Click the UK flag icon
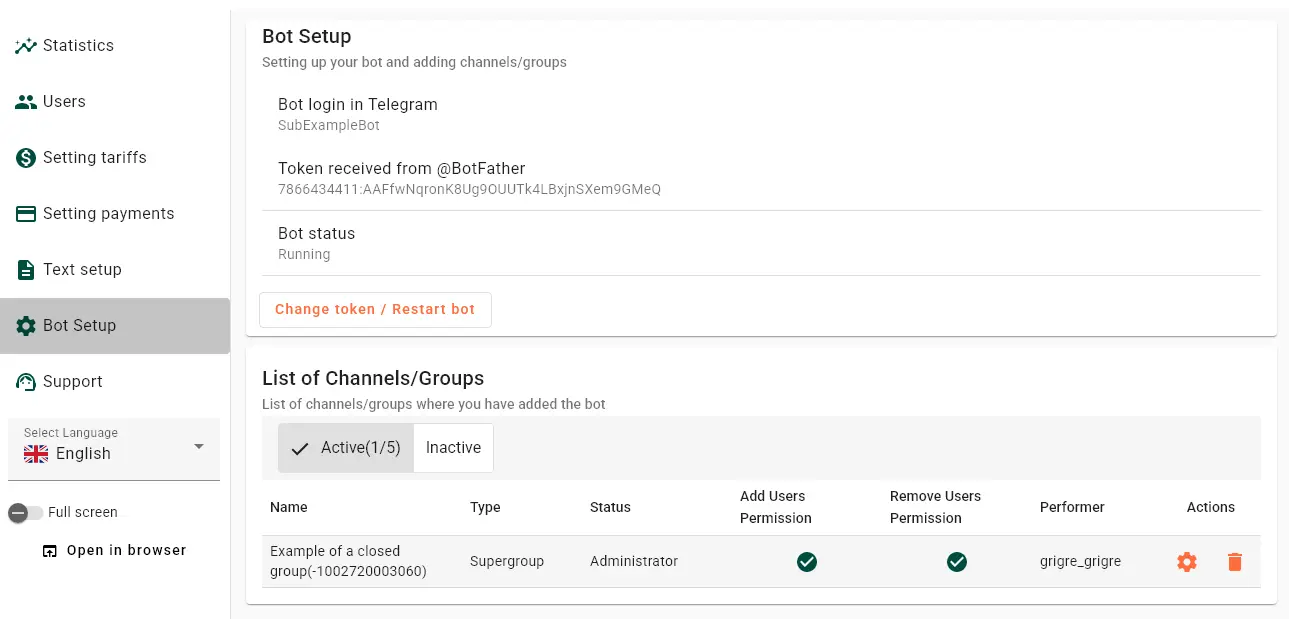The width and height of the screenshot is (1289, 619). pos(36,454)
